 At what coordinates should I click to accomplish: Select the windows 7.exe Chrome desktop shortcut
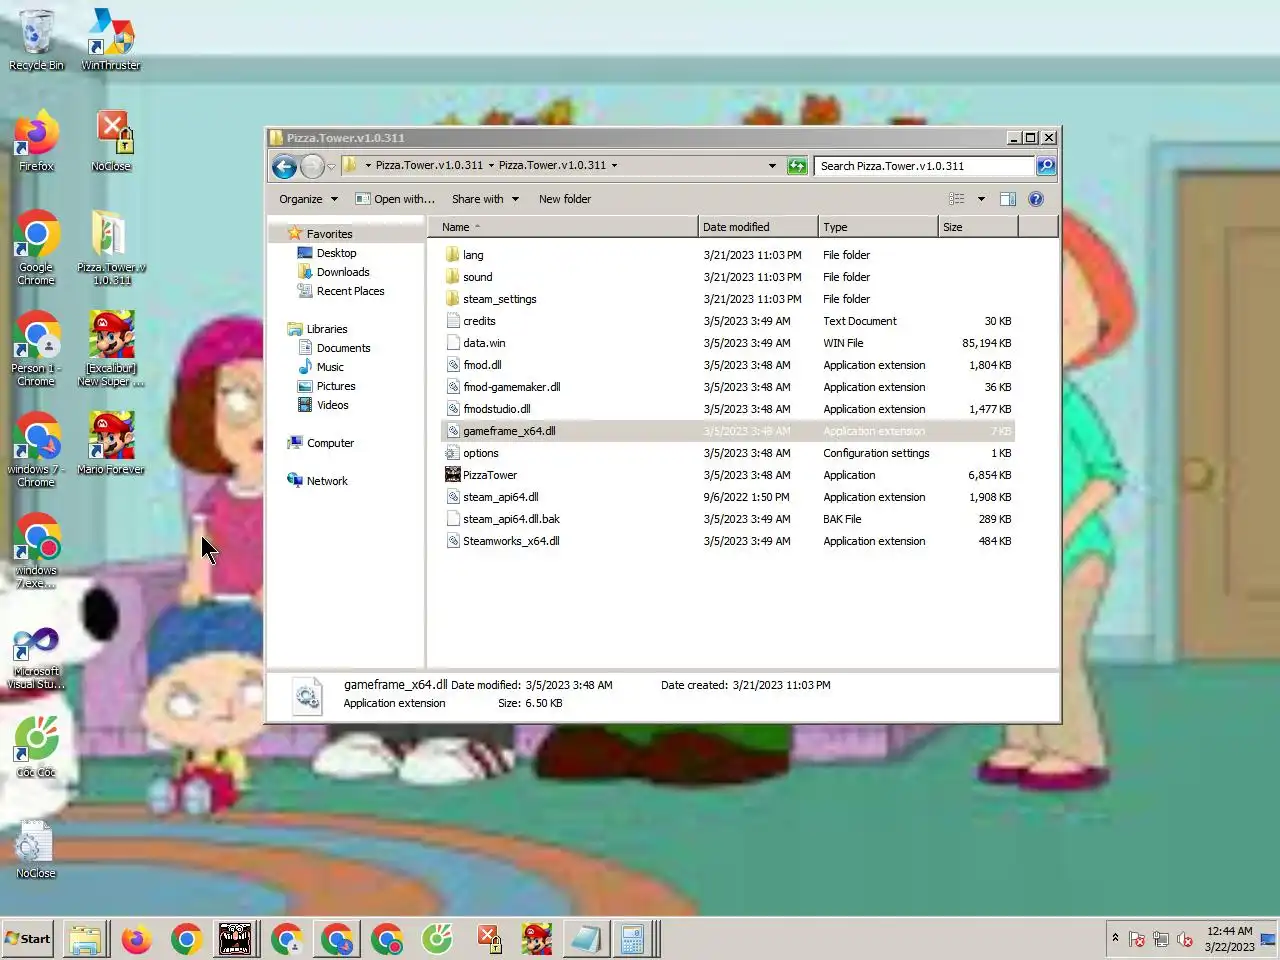36,551
